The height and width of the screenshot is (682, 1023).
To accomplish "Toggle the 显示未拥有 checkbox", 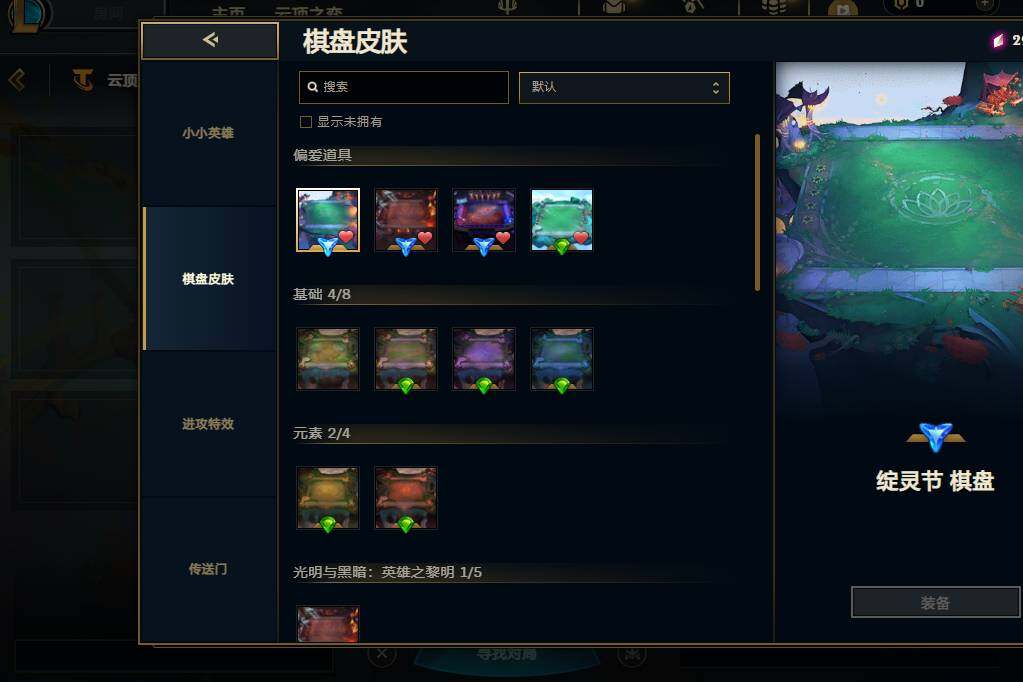I will click(305, 122).
